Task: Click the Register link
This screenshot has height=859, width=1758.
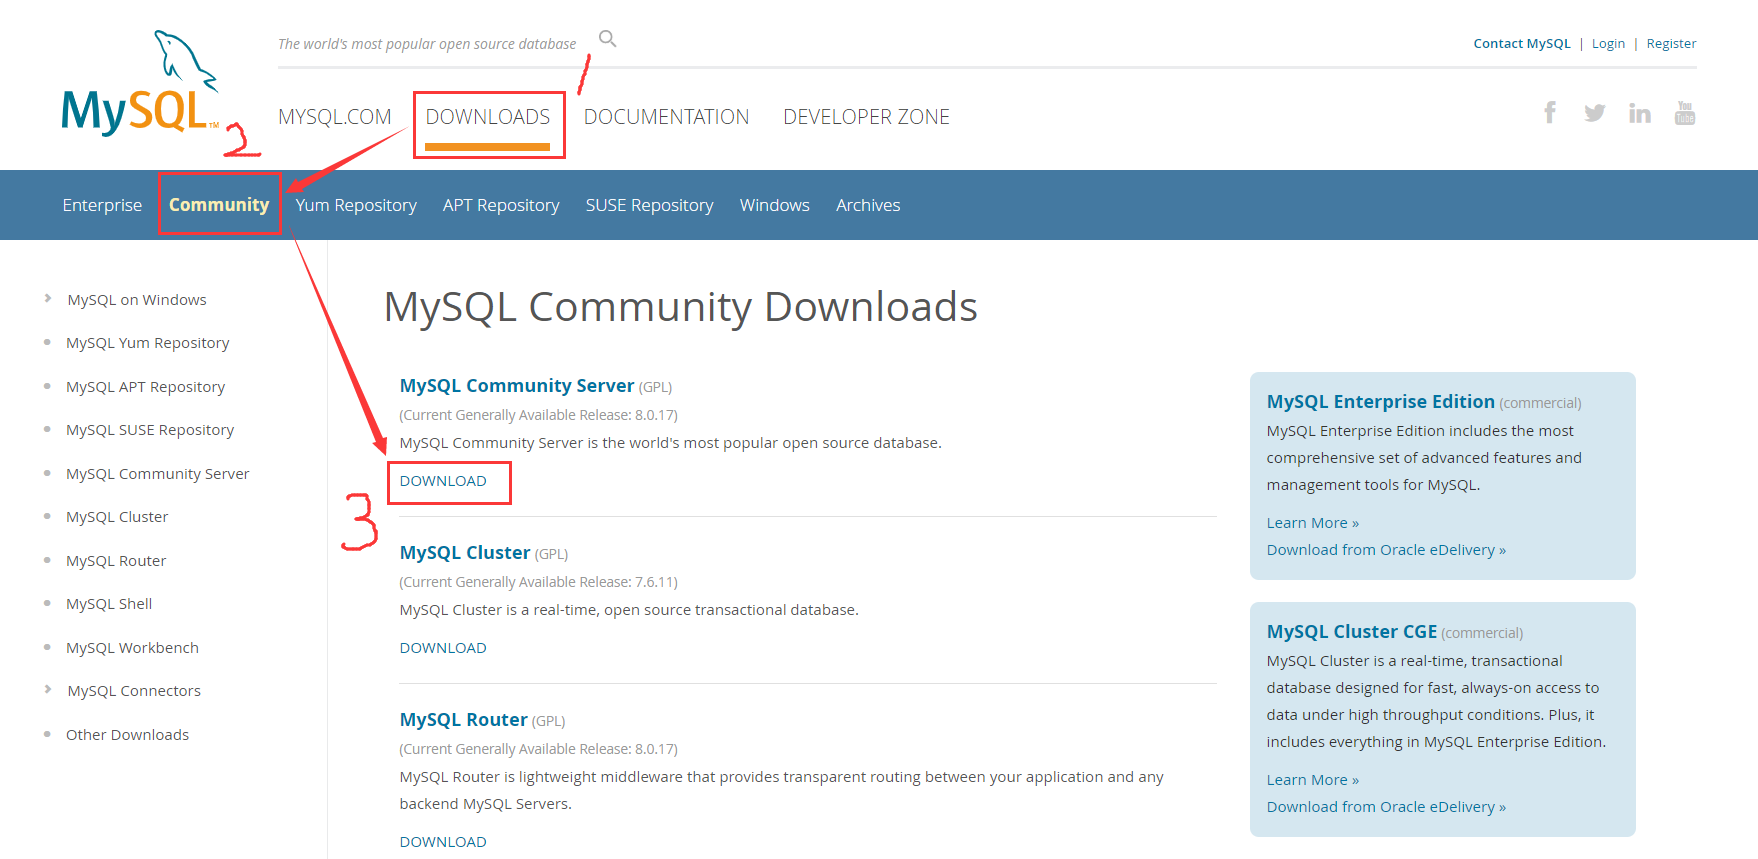Action: tap(1672, 43)
